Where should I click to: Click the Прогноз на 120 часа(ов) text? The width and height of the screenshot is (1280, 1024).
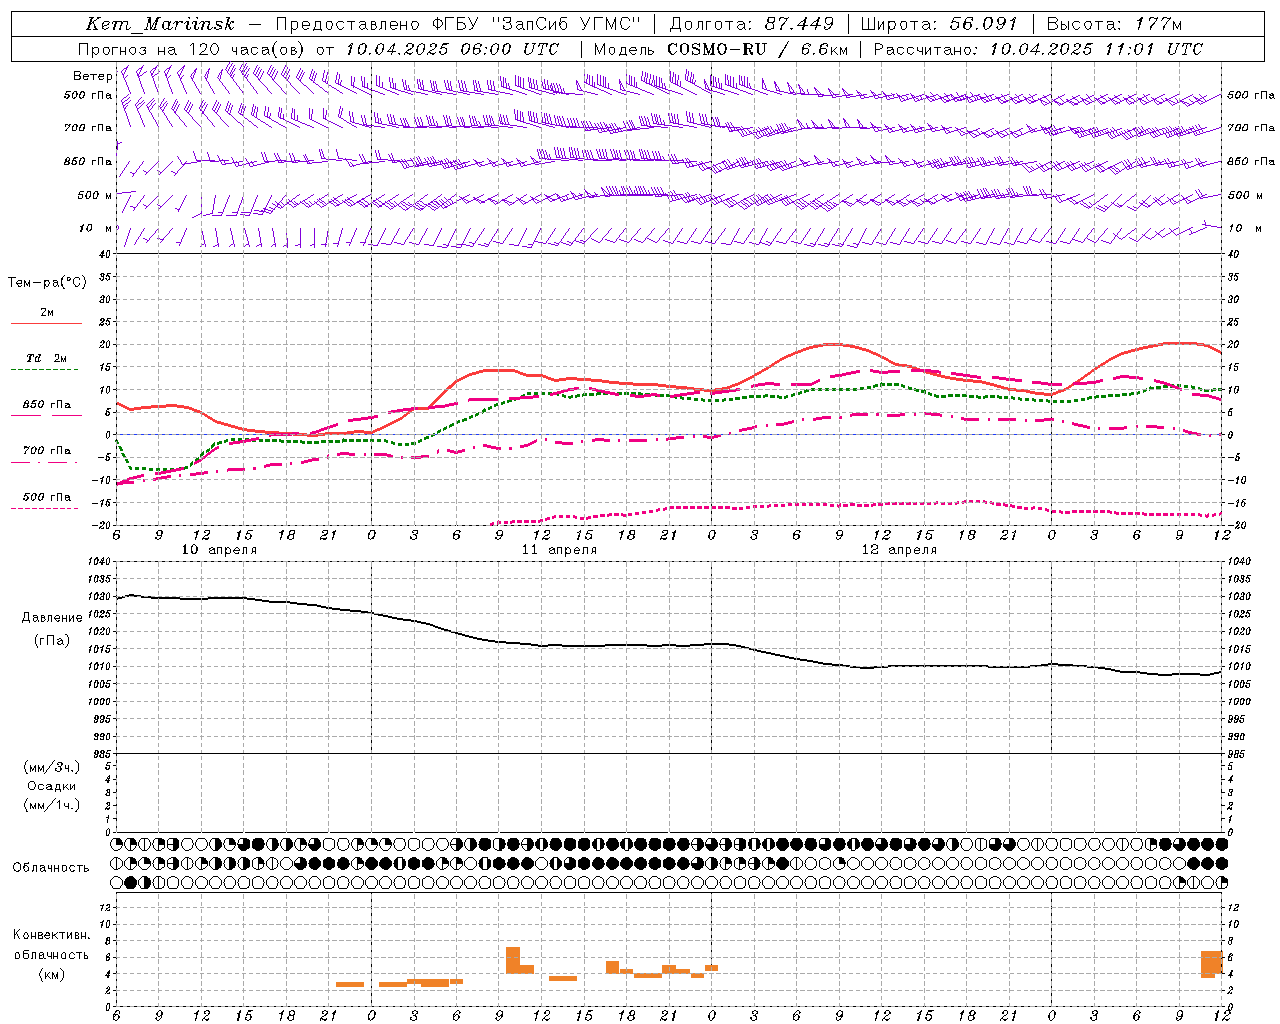(192, 49)
